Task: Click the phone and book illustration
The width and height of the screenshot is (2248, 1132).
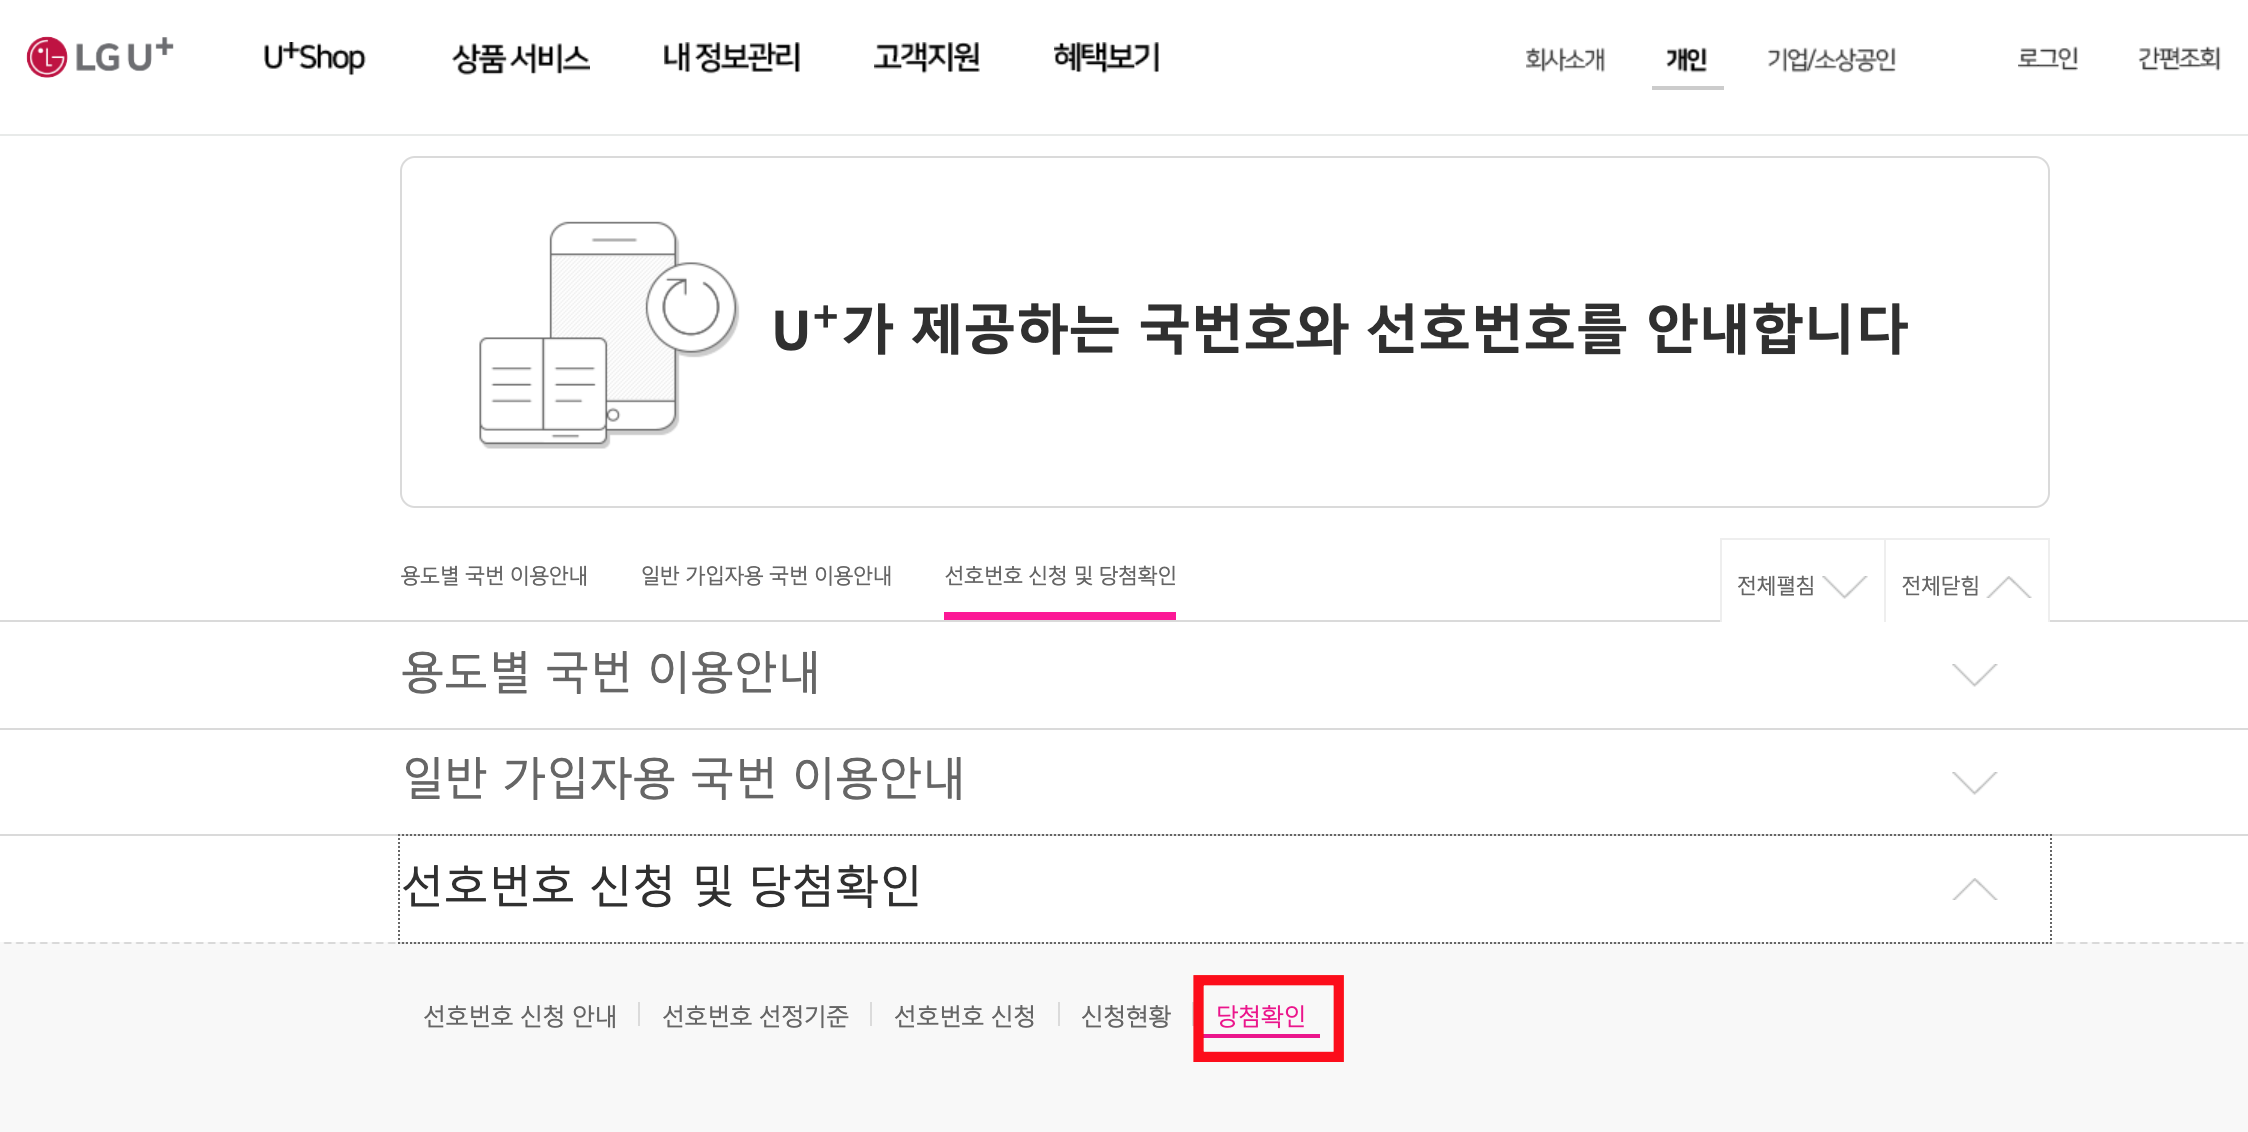Action: [607, 333]
